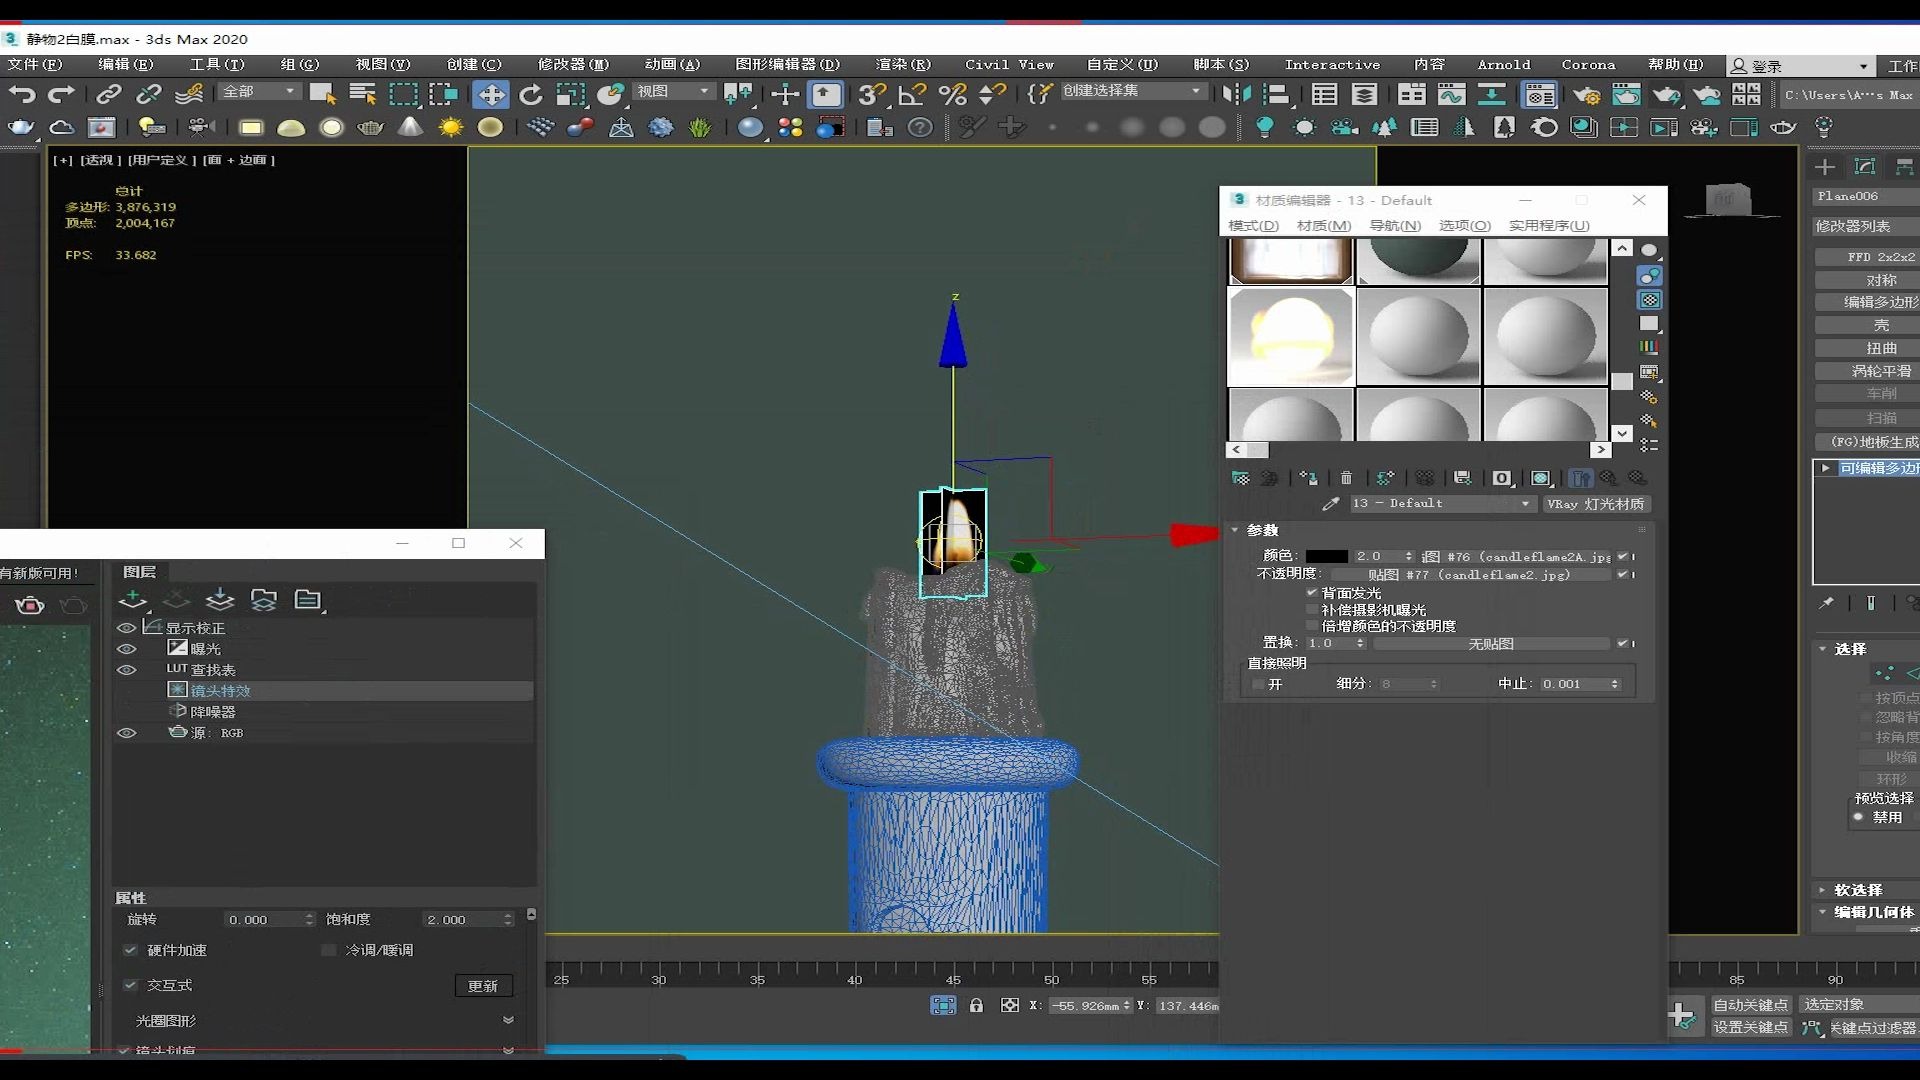Click the Angle Snap toggle icon
1920x1080 pixels.
(911, 94)
